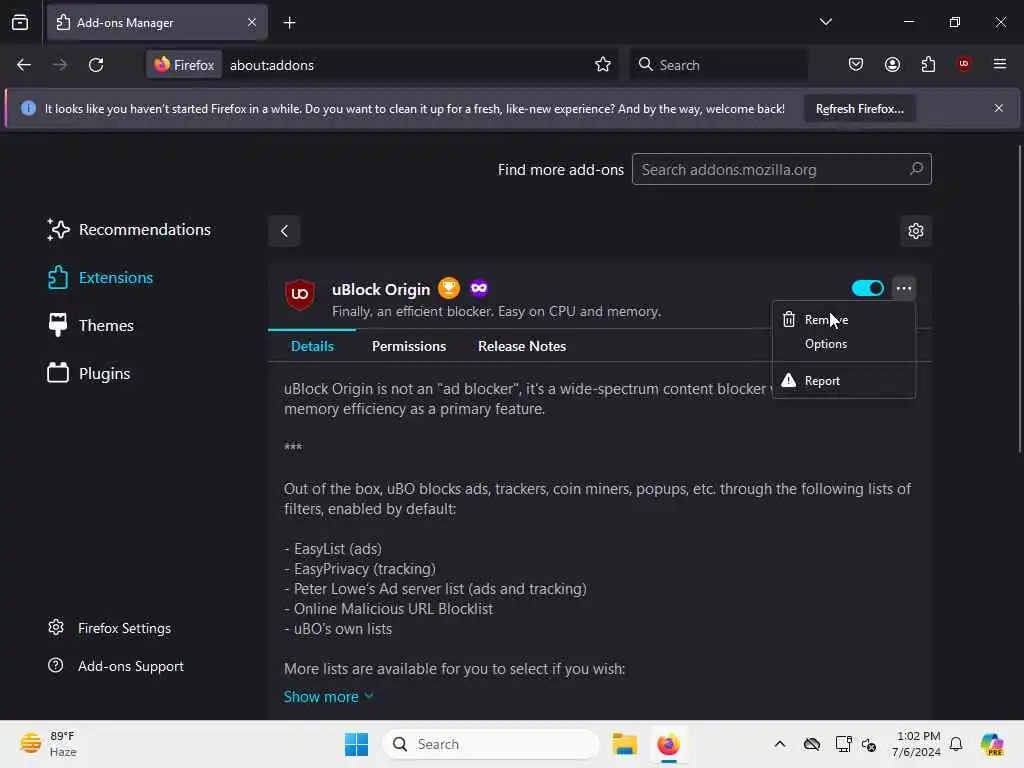
Task: Show hidden system tray icons
Action: 780,744
